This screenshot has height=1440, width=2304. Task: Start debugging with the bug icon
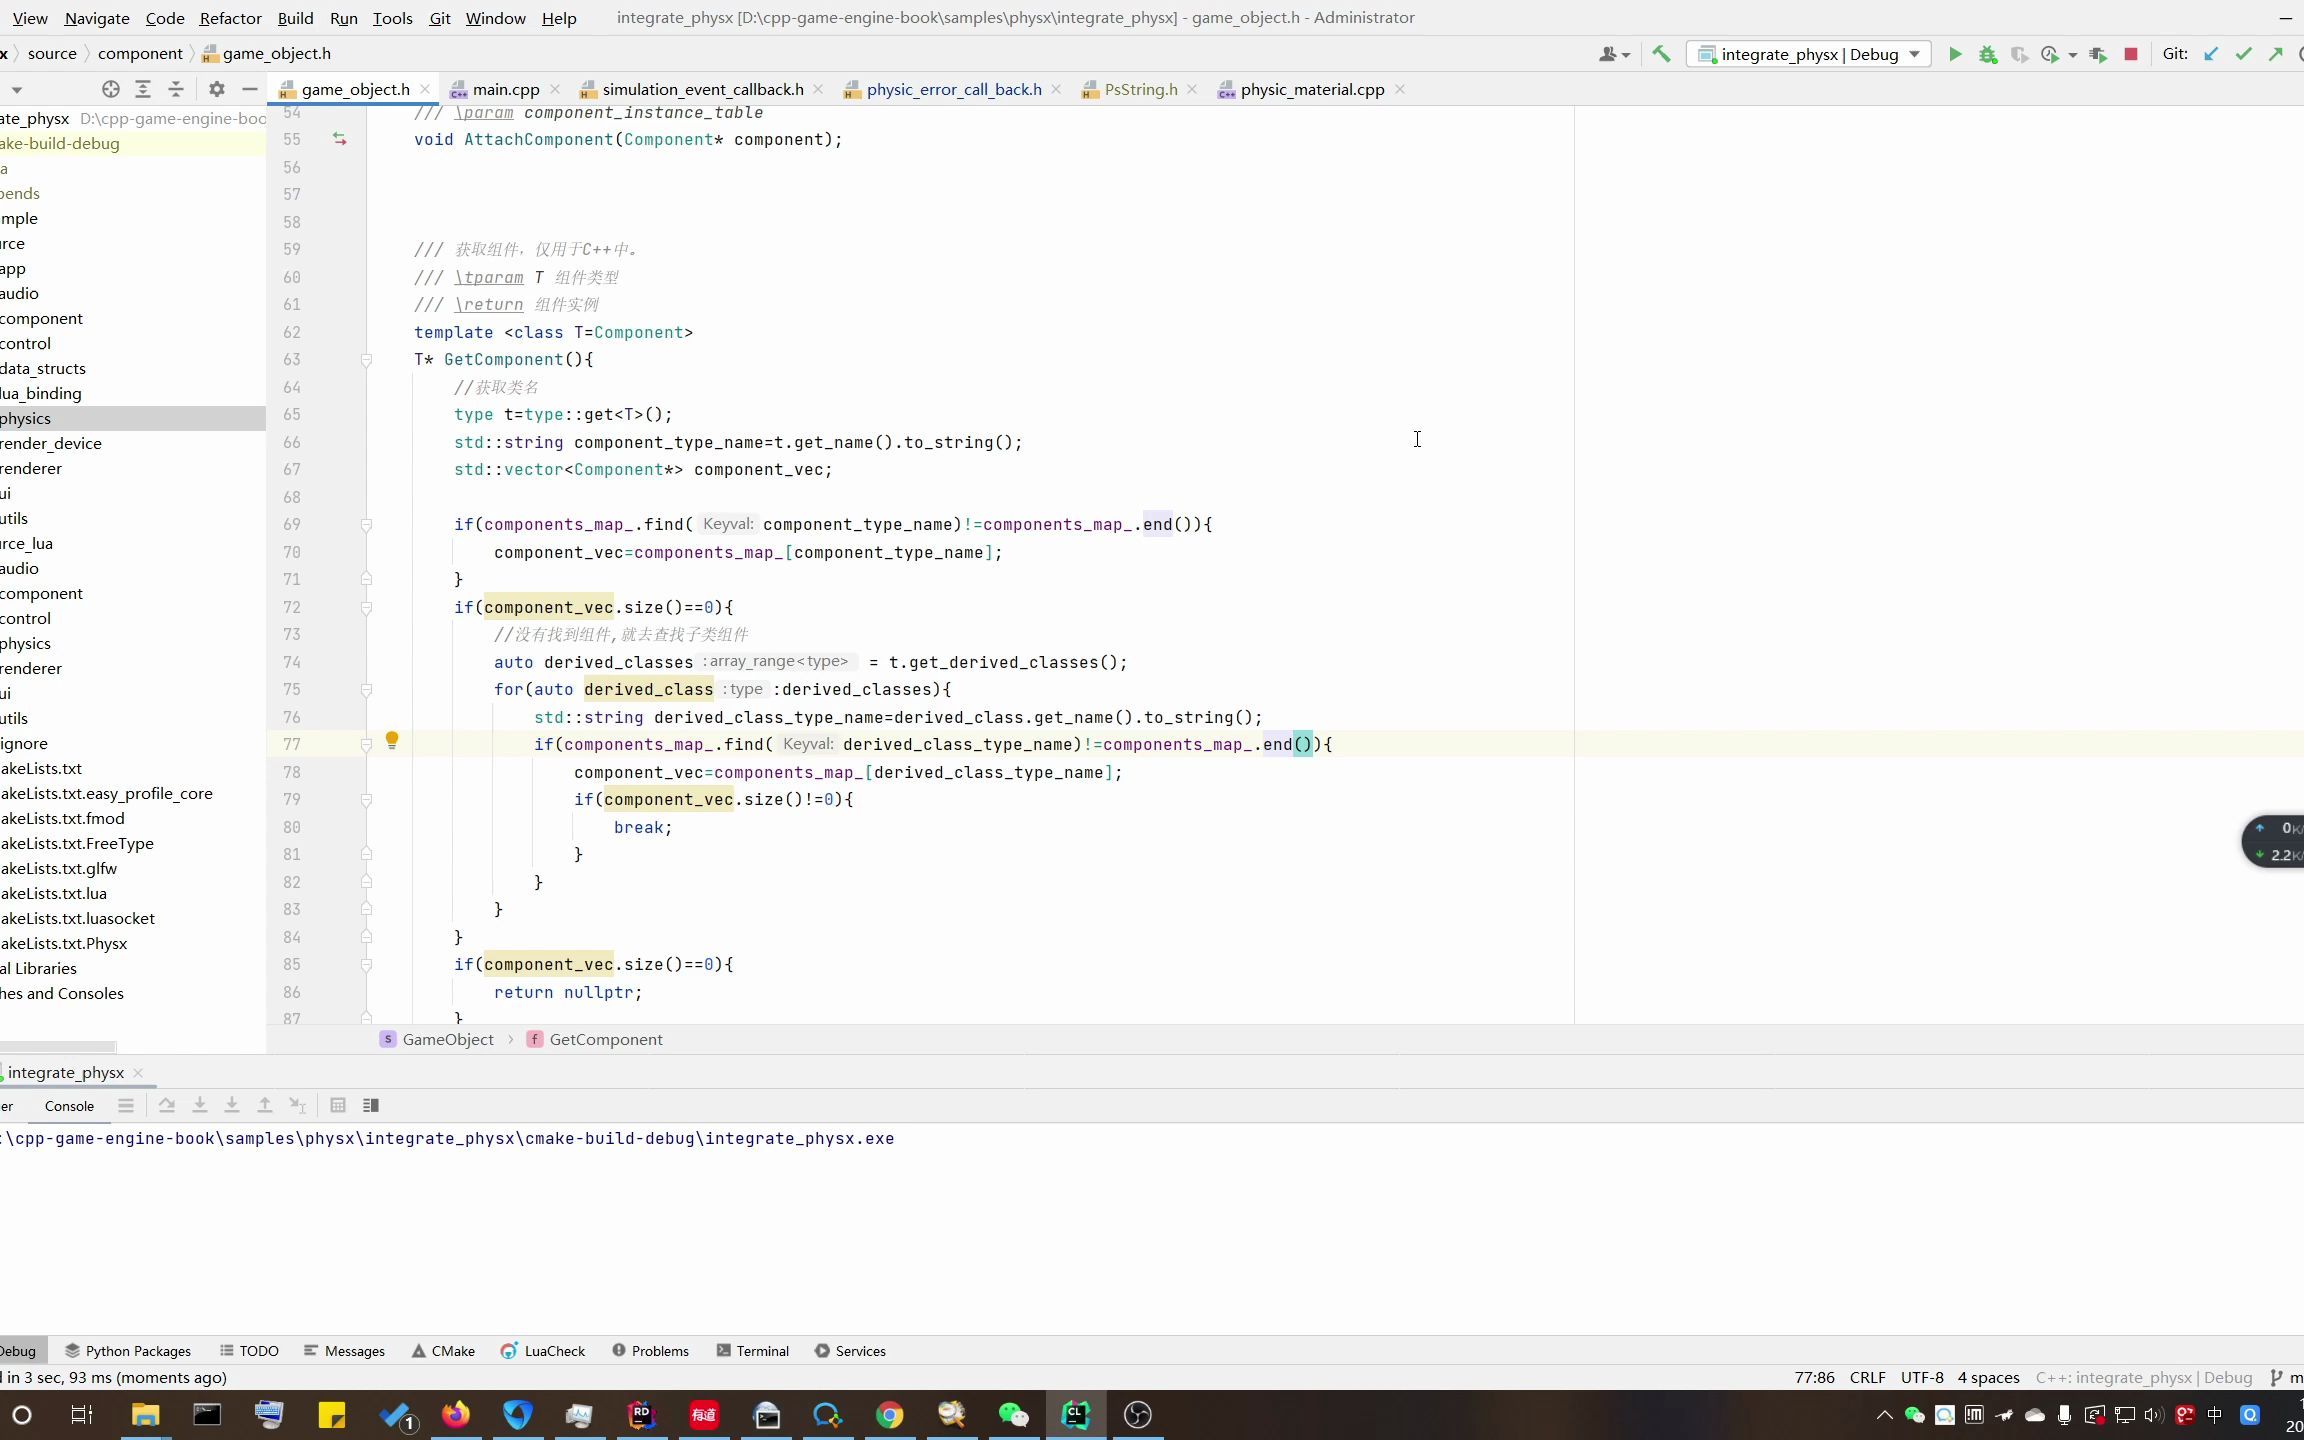tap(1988, 54)
